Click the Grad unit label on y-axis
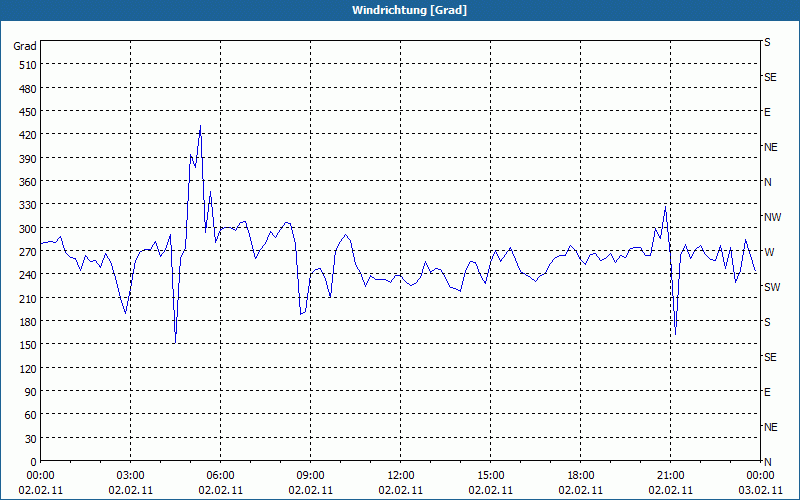The image size is (800, 500). tap(25, 46)
